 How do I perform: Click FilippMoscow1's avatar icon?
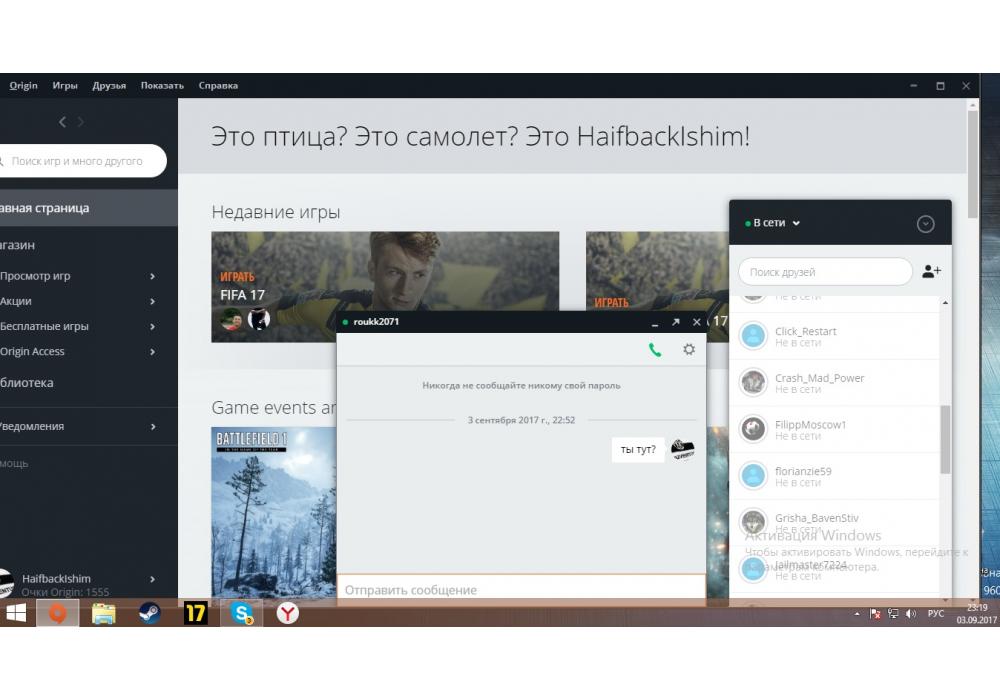[x=753, y=428]
